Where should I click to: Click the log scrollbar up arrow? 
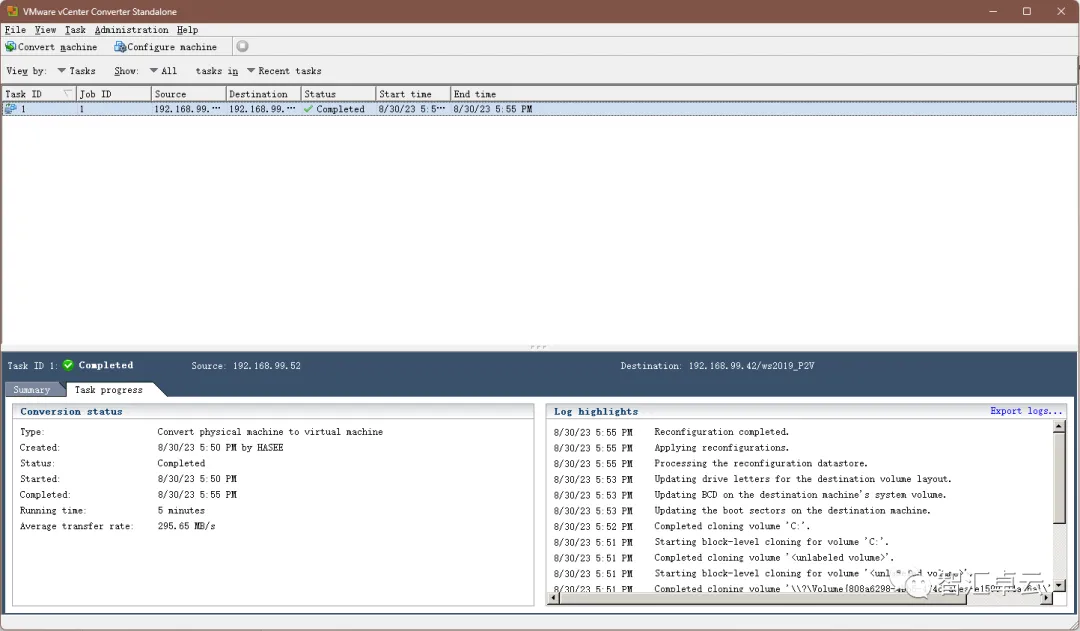pyautogui.click(x=1059, y=427)
